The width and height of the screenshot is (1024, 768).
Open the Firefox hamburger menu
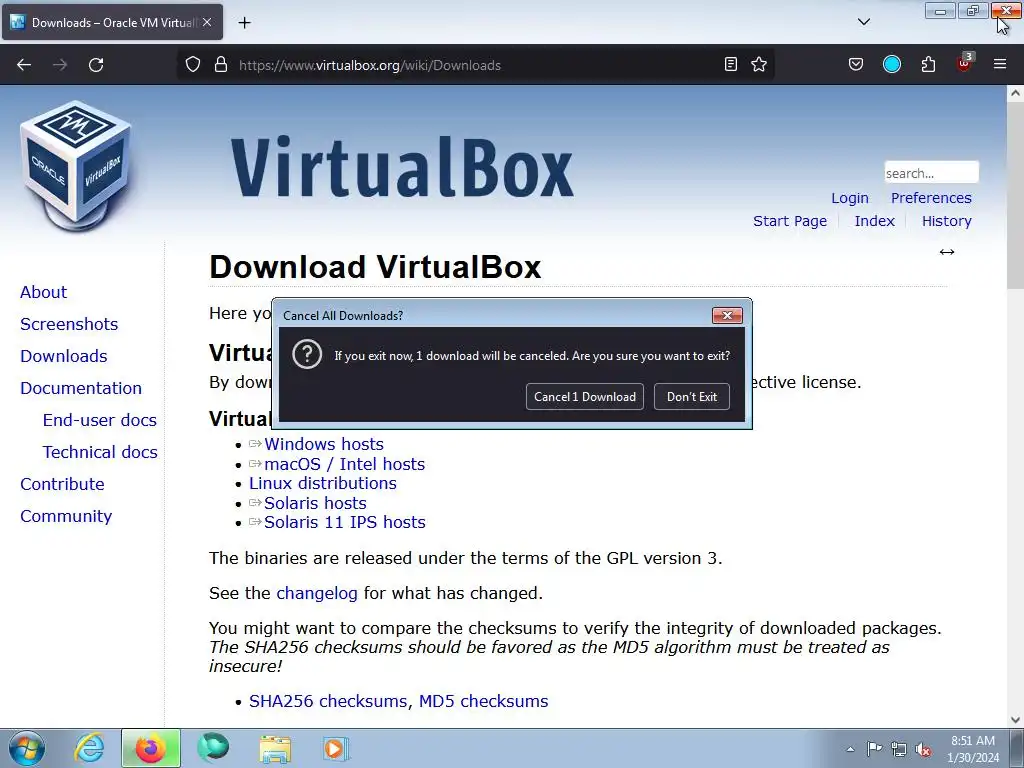point(1000,64)
